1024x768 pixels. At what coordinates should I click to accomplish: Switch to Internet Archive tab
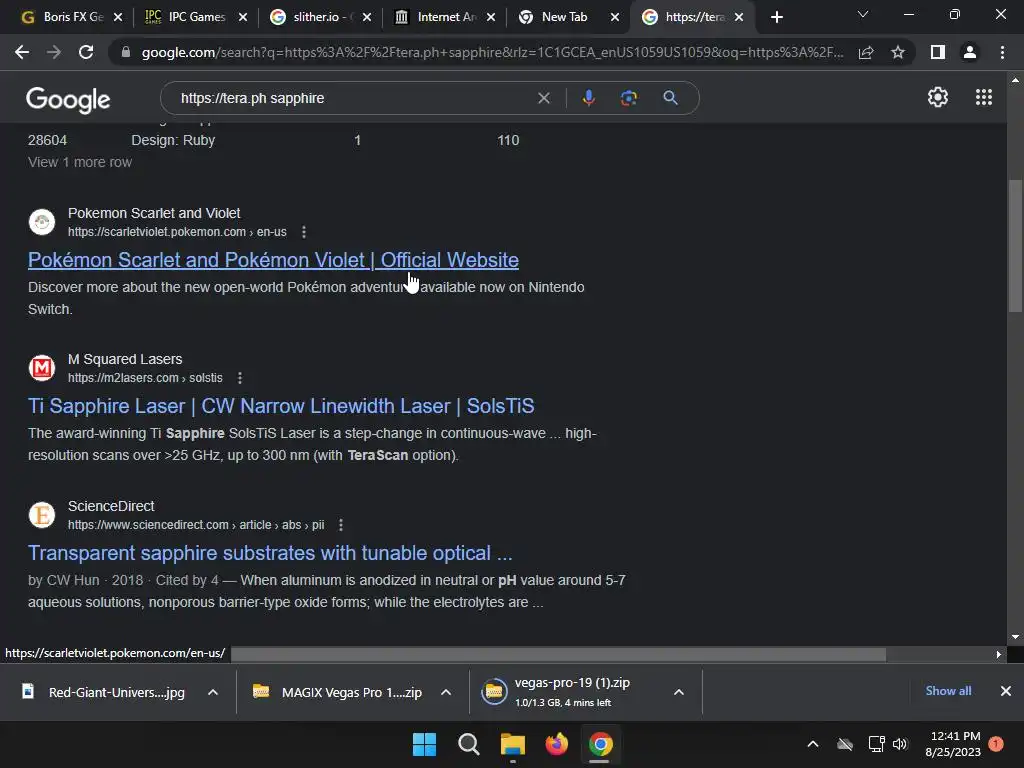[444, 17]
